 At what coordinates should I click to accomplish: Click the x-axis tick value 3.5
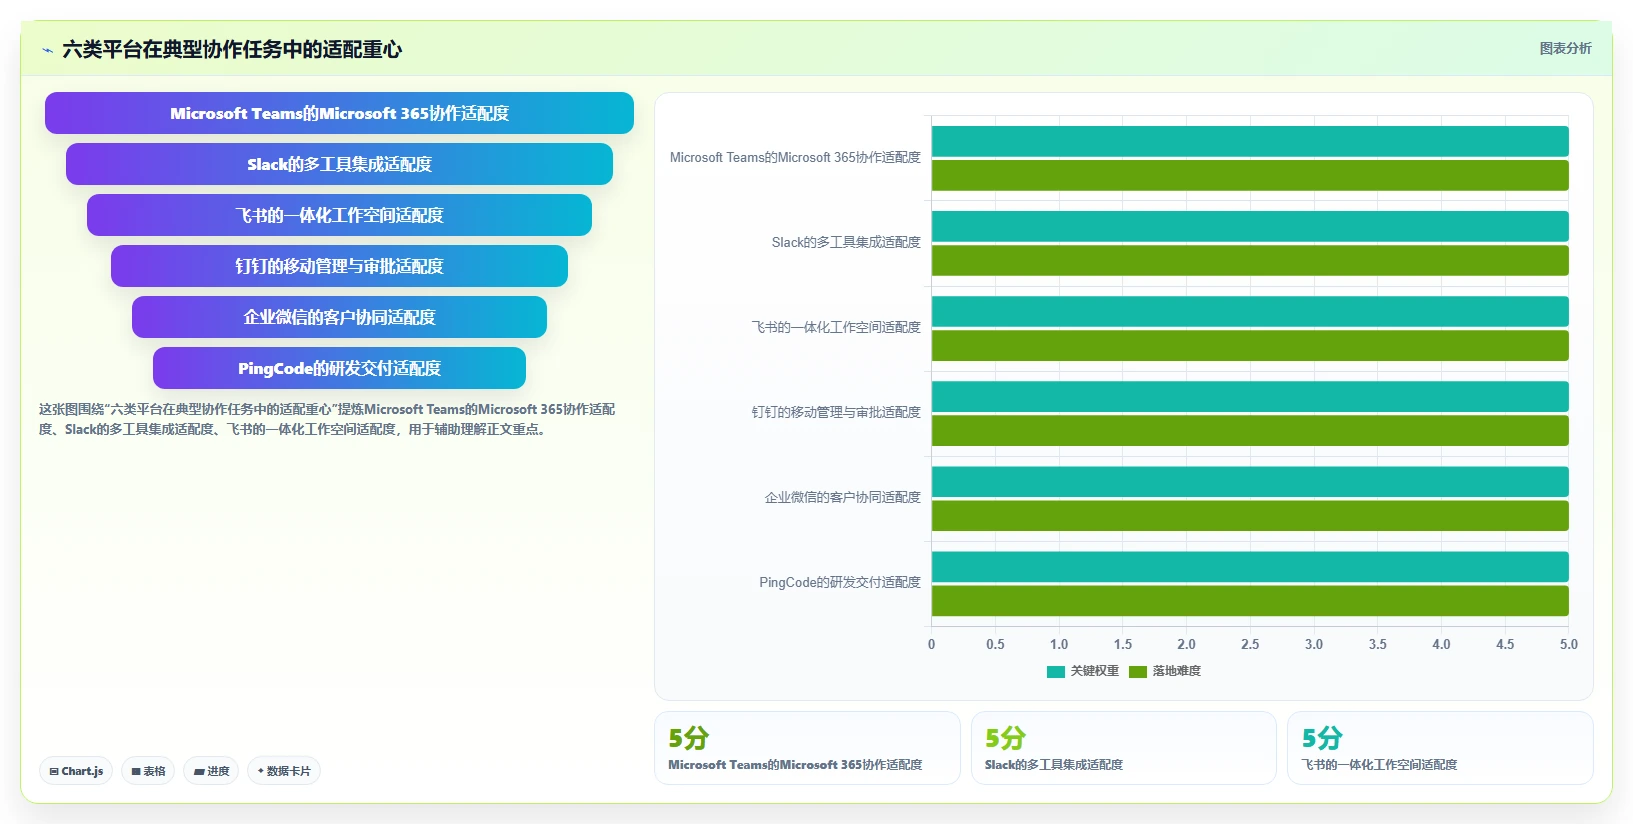click(x=1377, y=644)
